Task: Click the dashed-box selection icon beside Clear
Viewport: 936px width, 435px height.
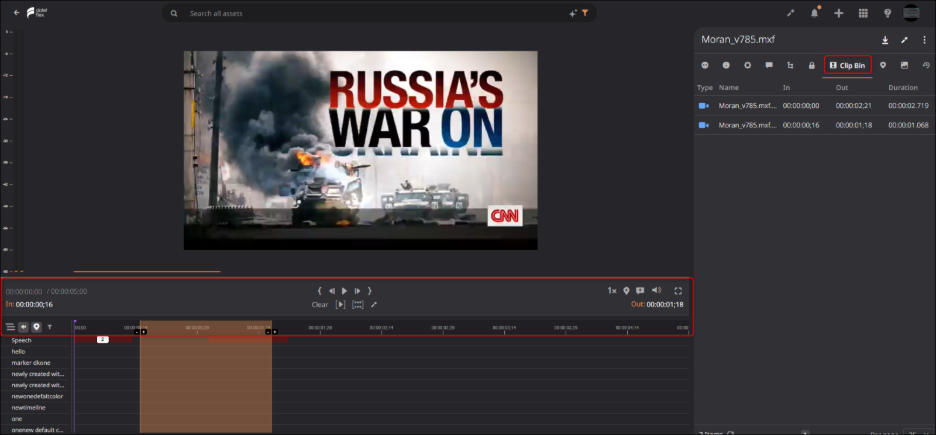Action: pyautogui.click(x=358, y=304)
